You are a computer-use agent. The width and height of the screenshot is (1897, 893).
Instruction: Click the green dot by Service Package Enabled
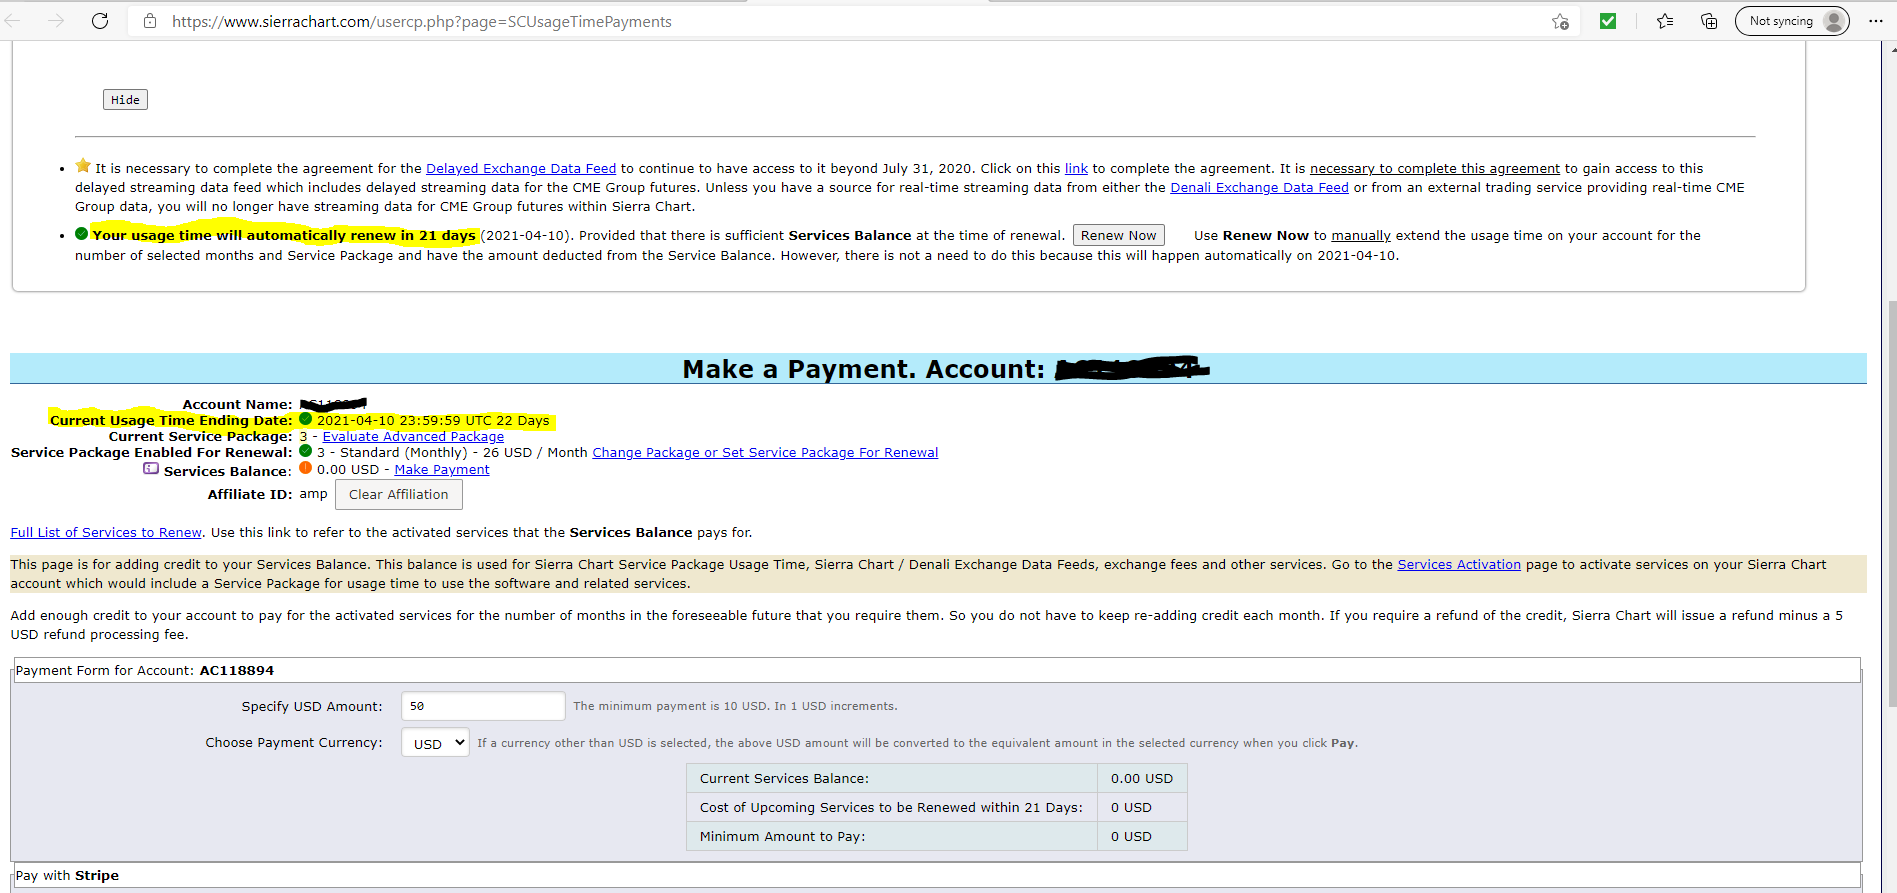(306, 451)
